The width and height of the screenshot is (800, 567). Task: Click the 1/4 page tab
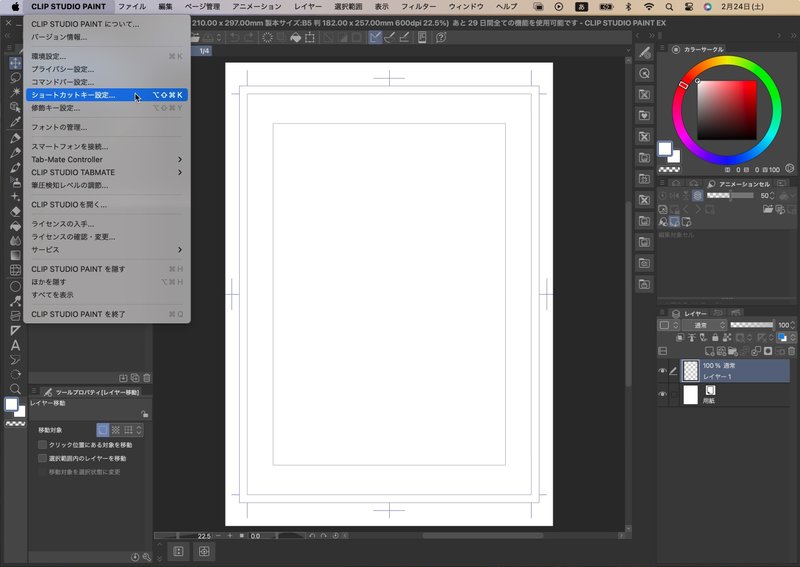pyautogui.click(x=204, y=51)
